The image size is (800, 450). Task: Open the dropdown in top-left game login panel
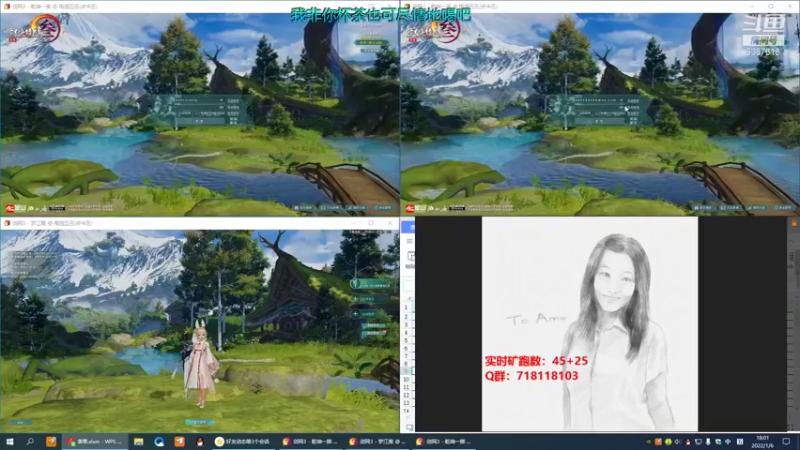pyautogui.click(x=221, y=101)
